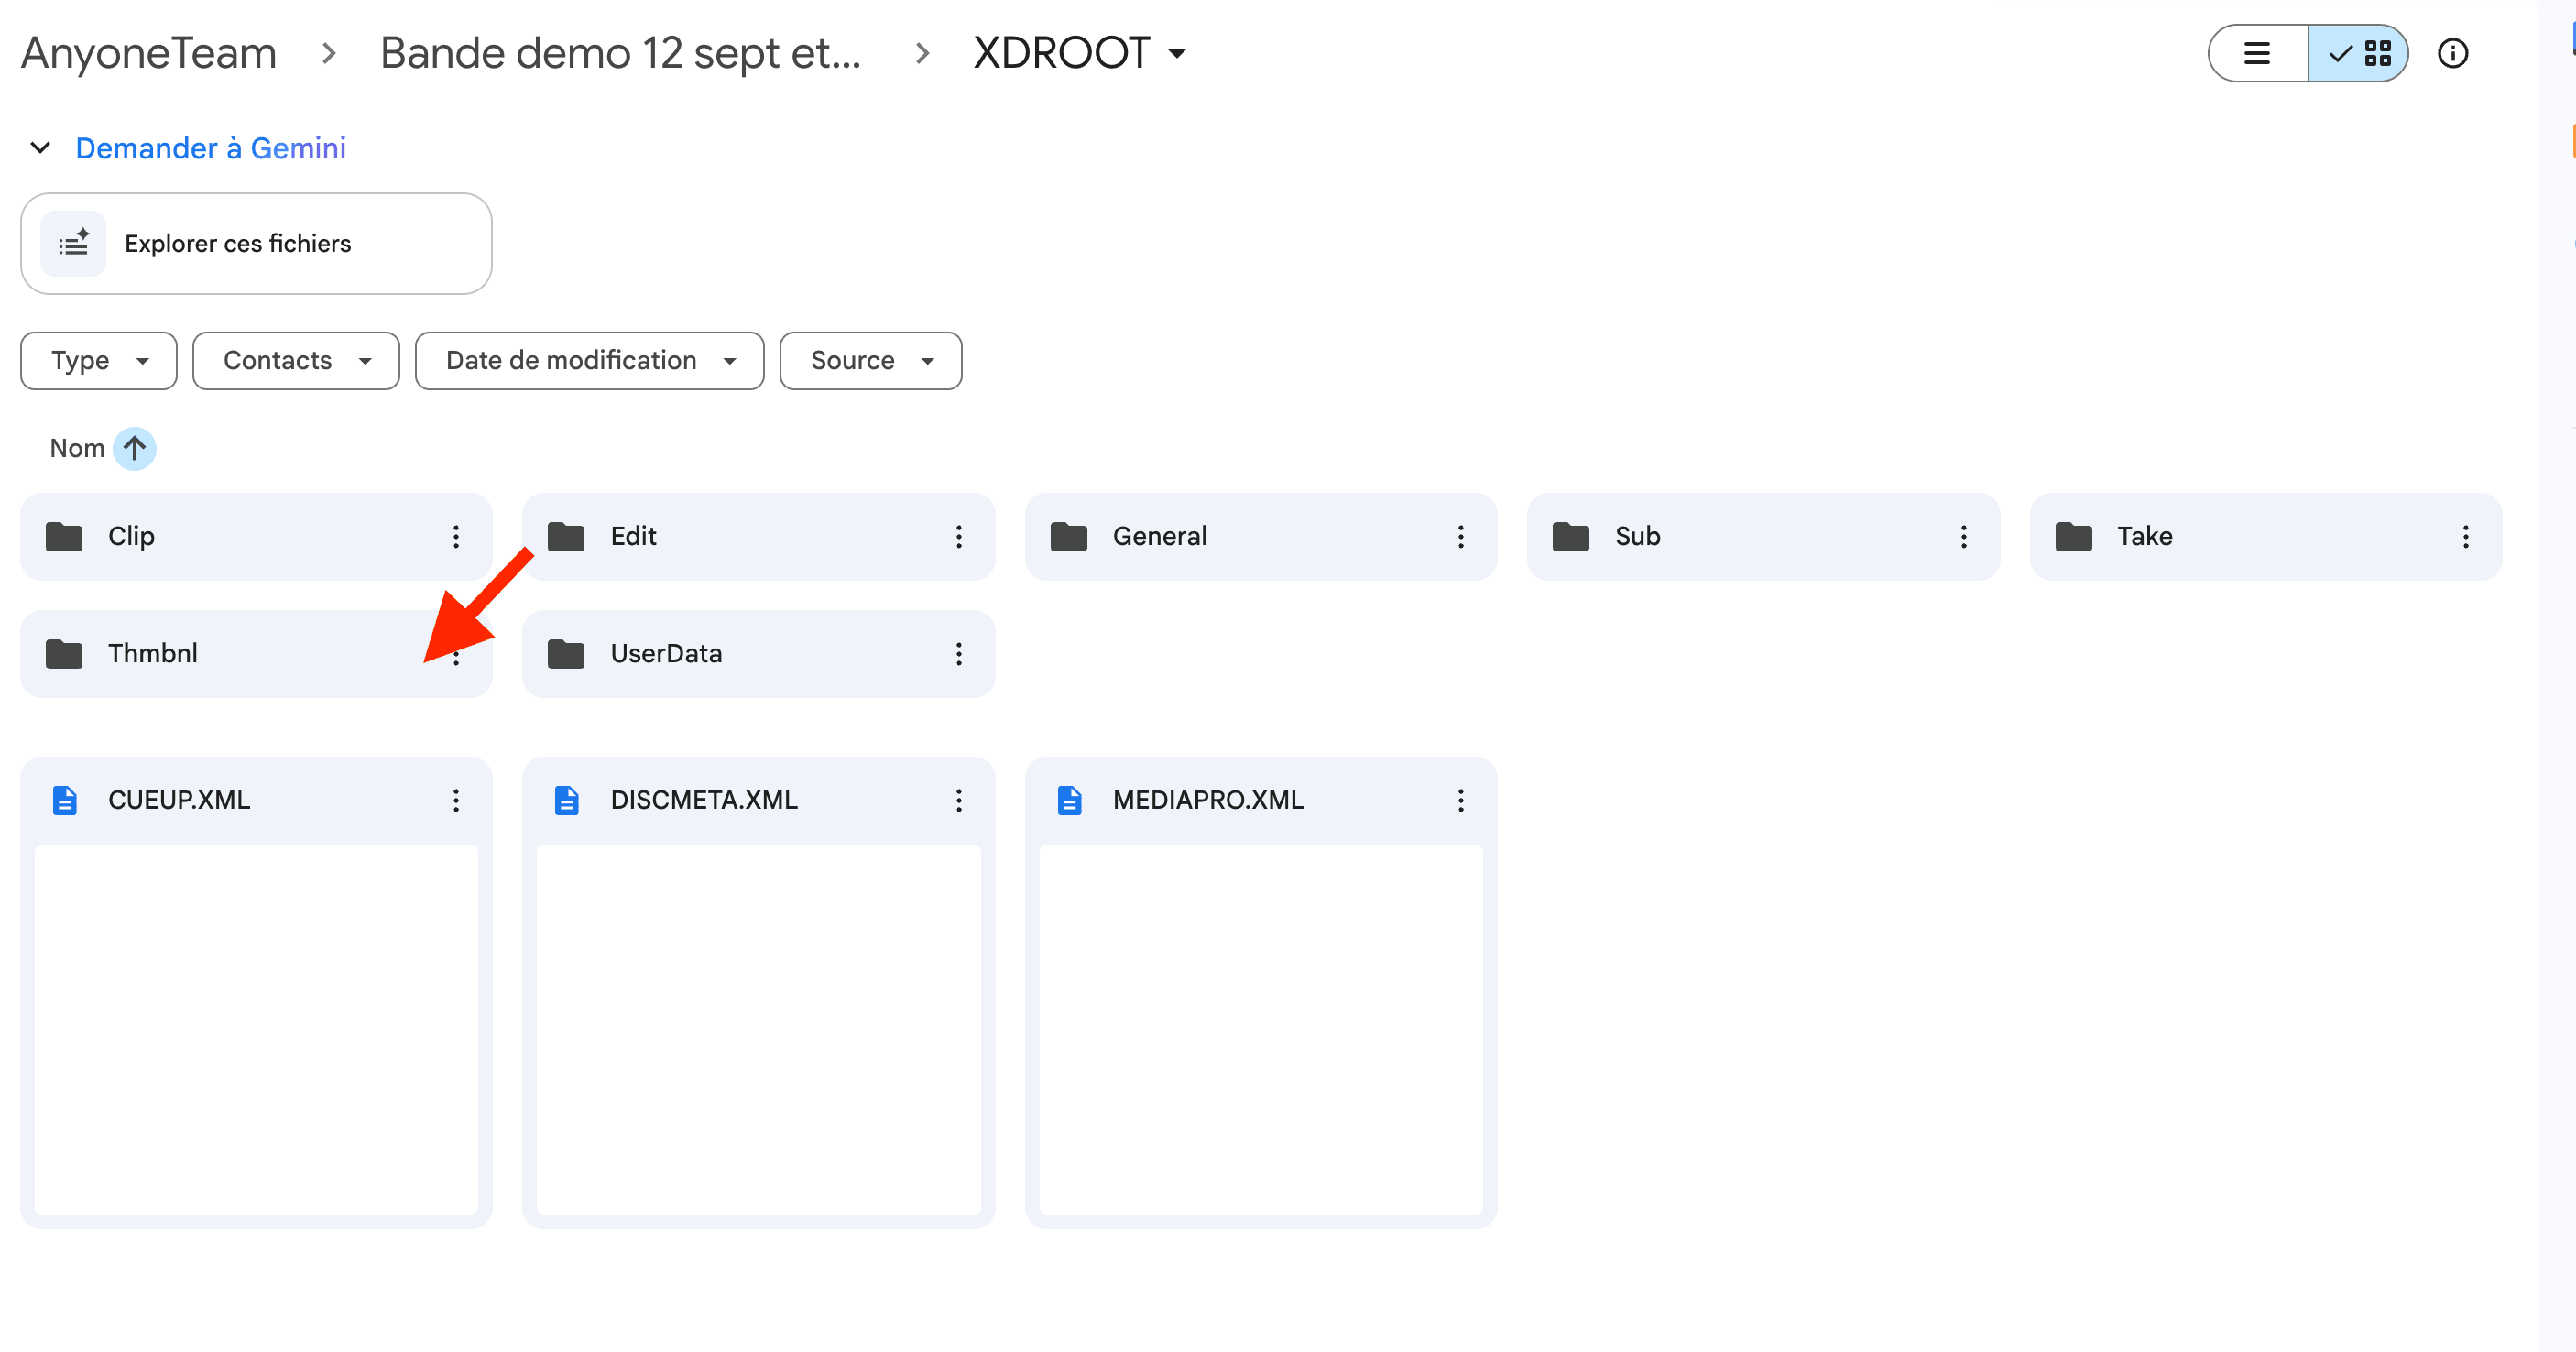Open more options for the Clip folder
The image size is (2576, 1352).
(456, 536)
